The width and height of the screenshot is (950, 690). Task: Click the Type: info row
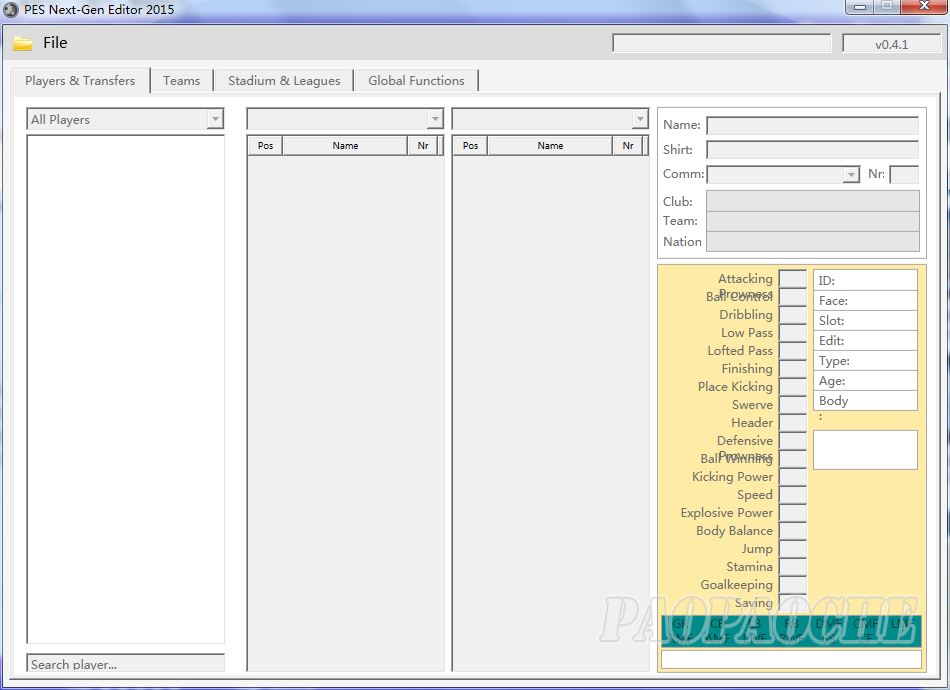point(865,360)
